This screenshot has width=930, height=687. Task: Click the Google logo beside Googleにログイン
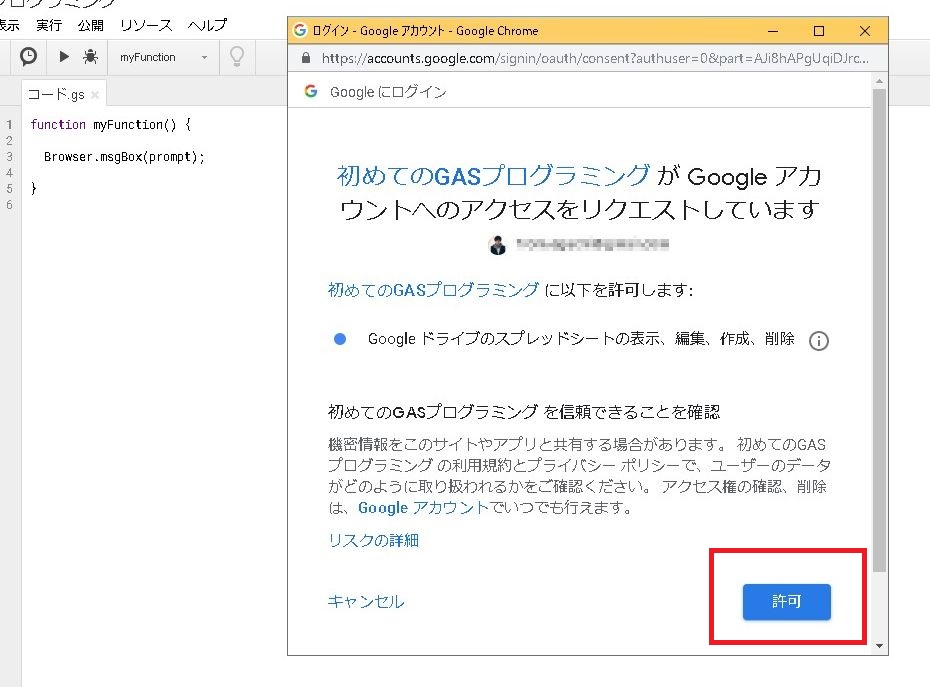coord(310,92)
